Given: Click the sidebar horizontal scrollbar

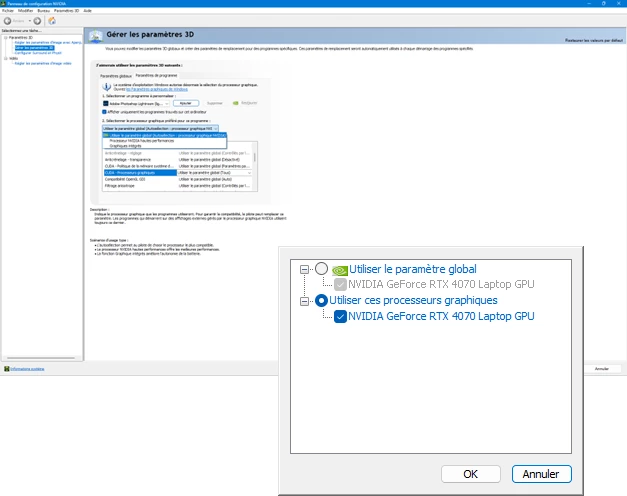Looking at the screenshot, I should coord(41,358).
